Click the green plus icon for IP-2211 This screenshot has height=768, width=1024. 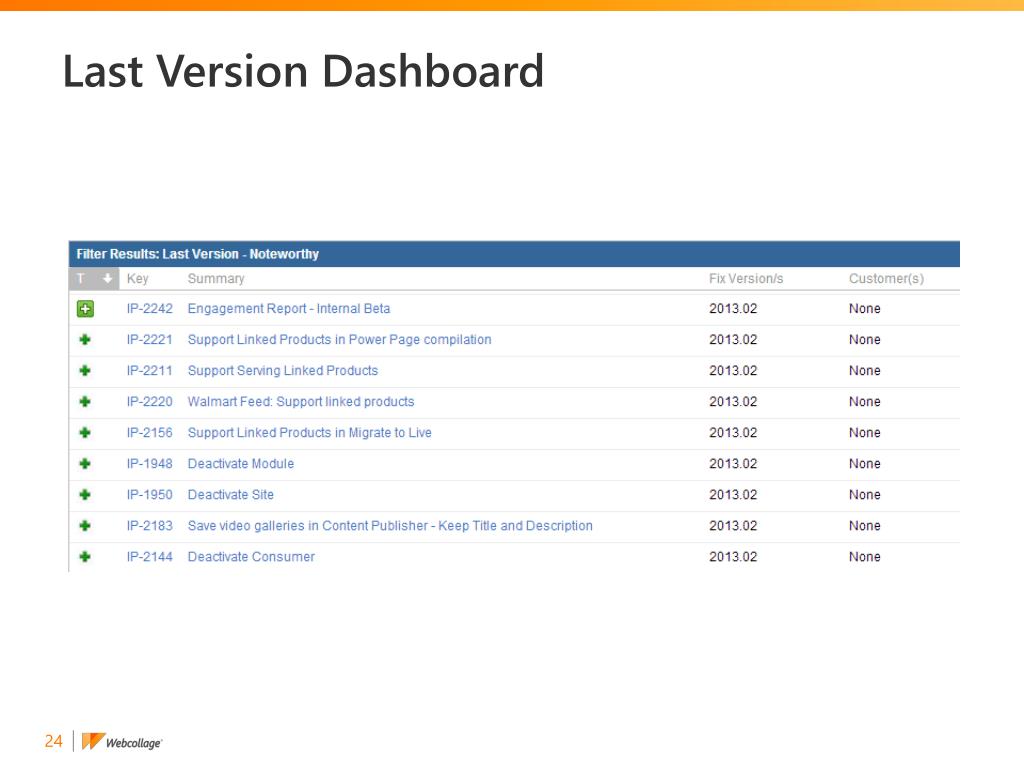click(85, 370)
